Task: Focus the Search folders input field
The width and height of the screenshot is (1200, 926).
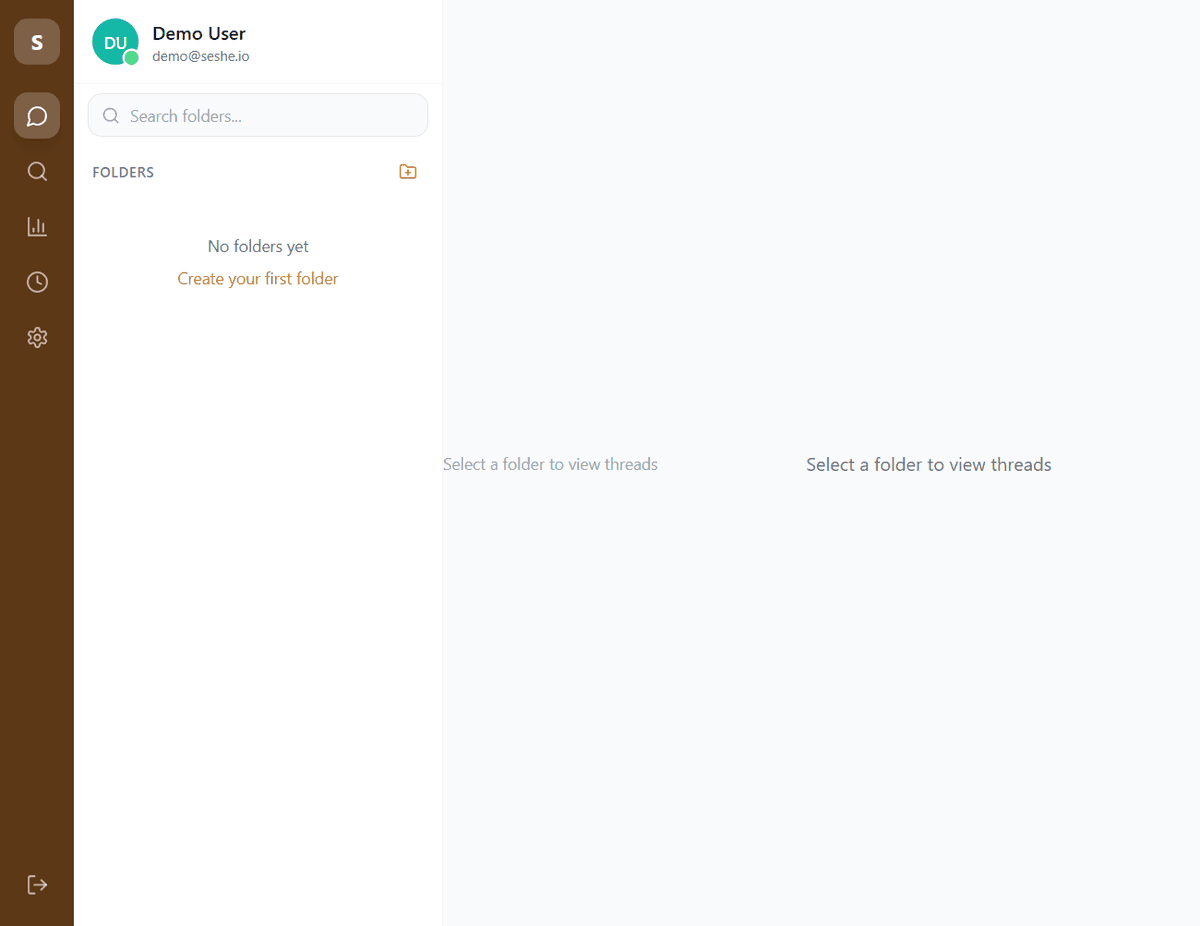Action: pos(270,116)
